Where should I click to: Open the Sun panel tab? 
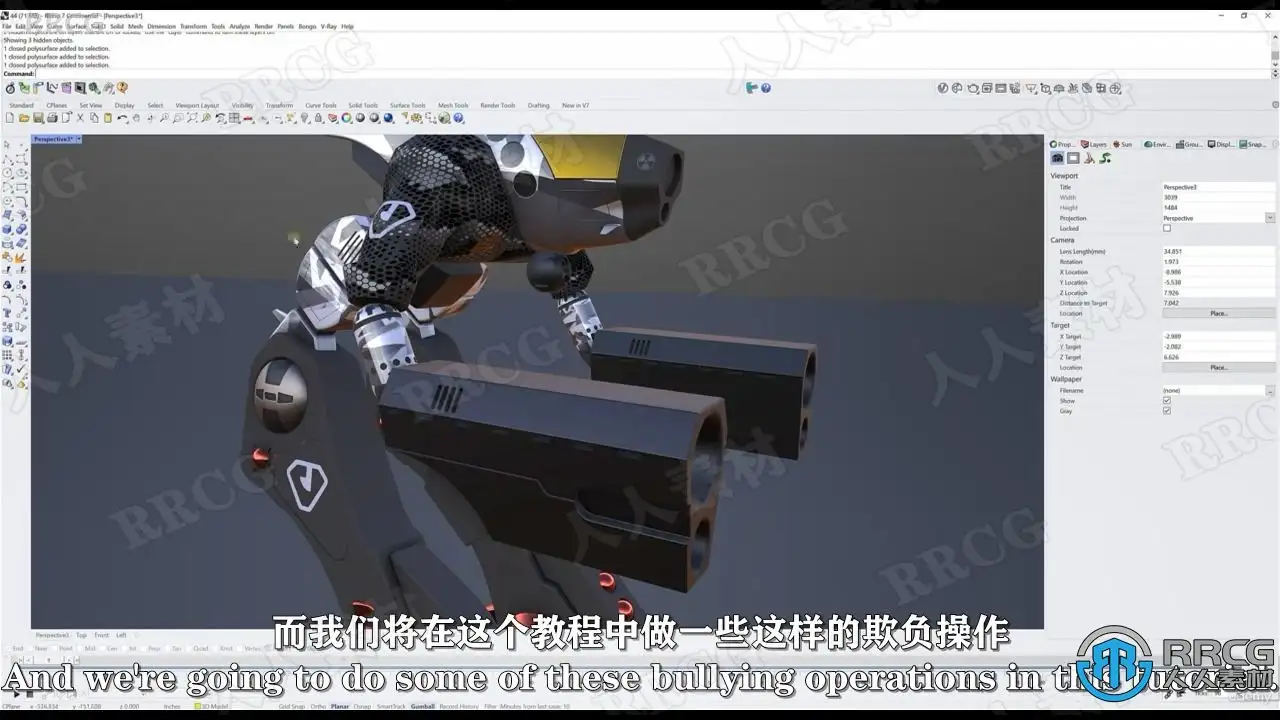point(1122,144)
